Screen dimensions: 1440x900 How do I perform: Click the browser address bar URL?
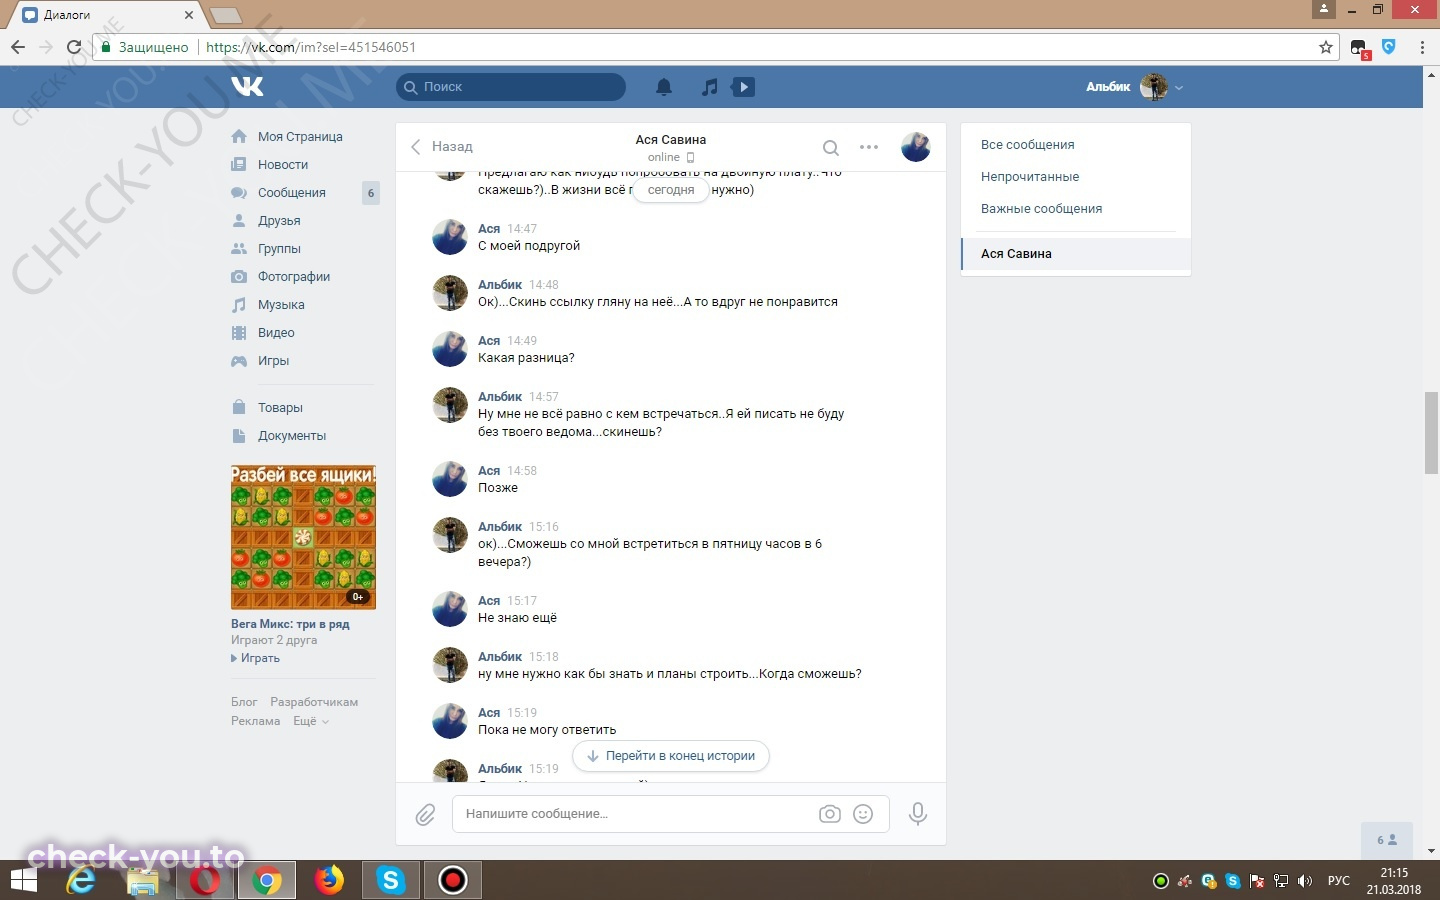pos(310,47)
